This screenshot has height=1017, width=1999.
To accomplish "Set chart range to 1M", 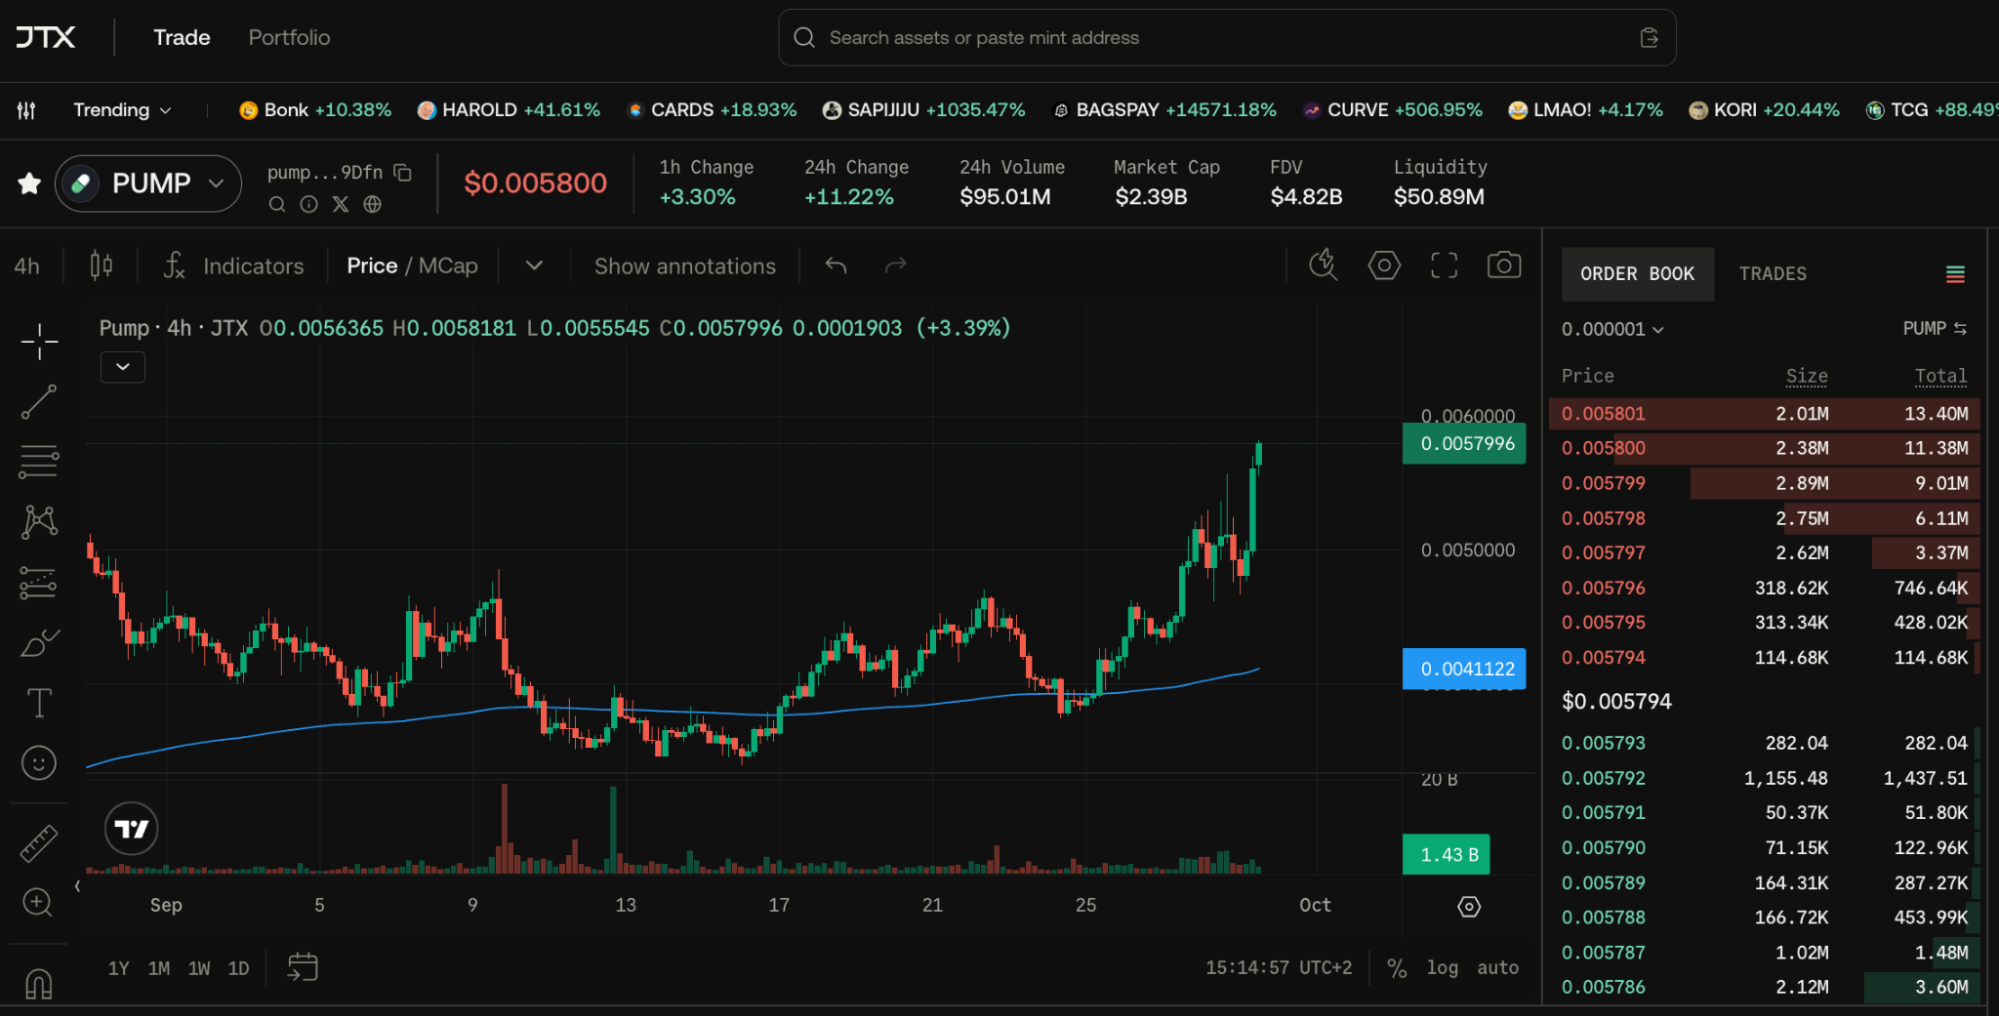I will tap(159, 968).
